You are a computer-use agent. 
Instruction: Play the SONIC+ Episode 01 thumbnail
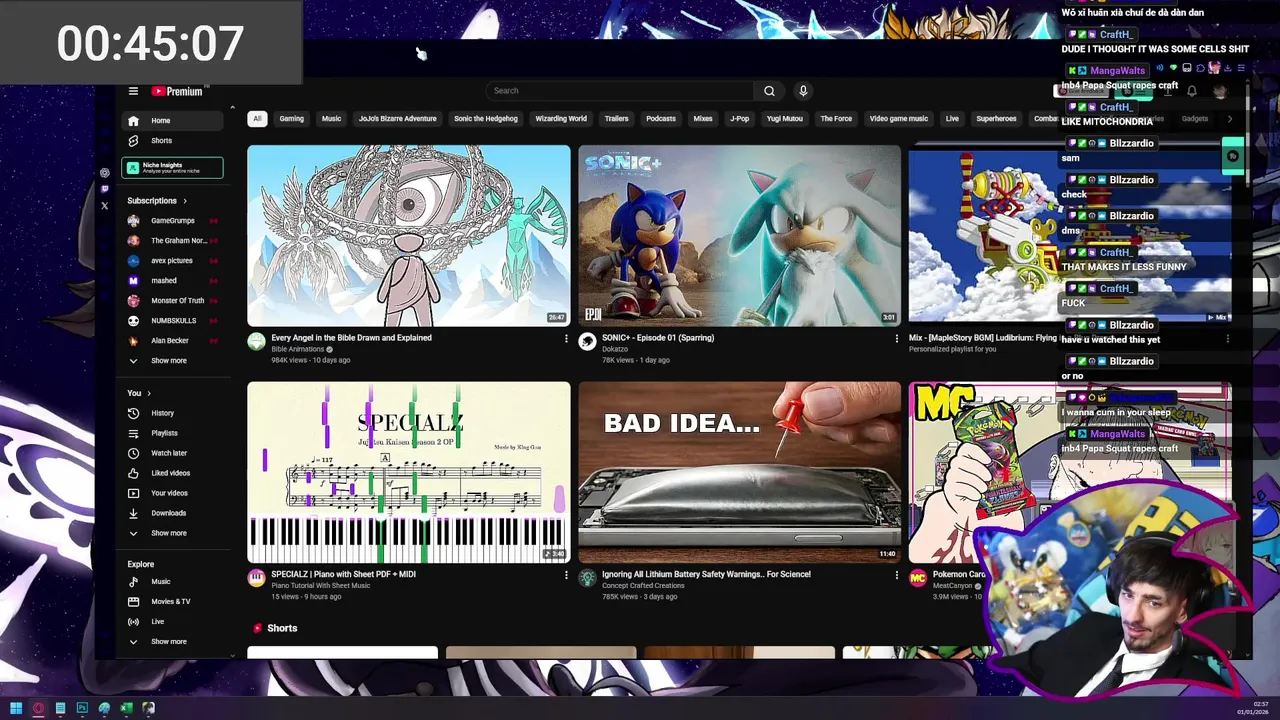click(739, 236)
